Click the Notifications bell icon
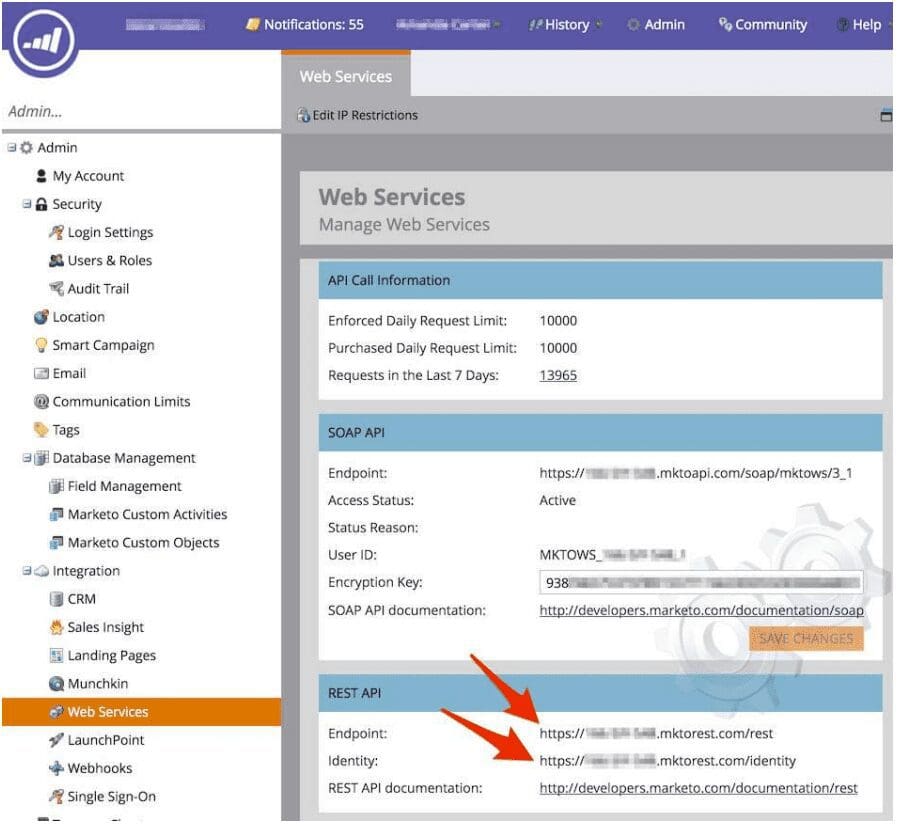 pos(253,25)
